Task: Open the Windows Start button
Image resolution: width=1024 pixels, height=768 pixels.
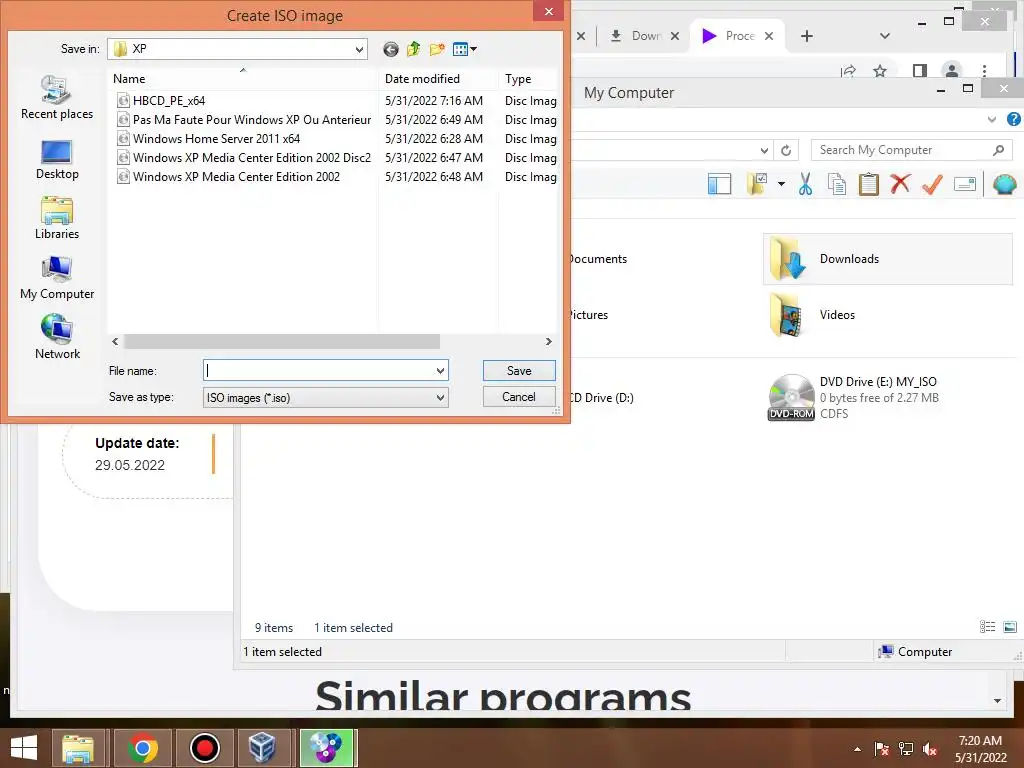Action: (x=24, y=748)
